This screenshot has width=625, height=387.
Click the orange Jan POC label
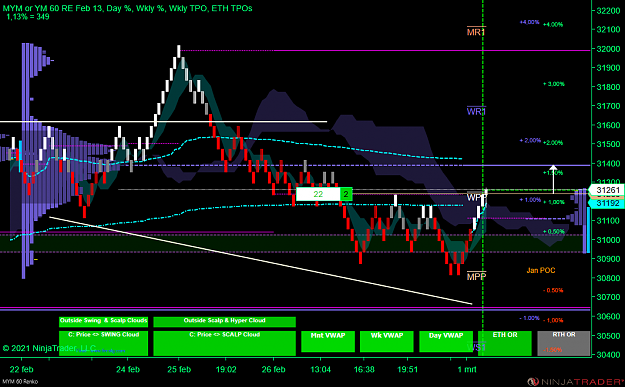pos(540,271)
